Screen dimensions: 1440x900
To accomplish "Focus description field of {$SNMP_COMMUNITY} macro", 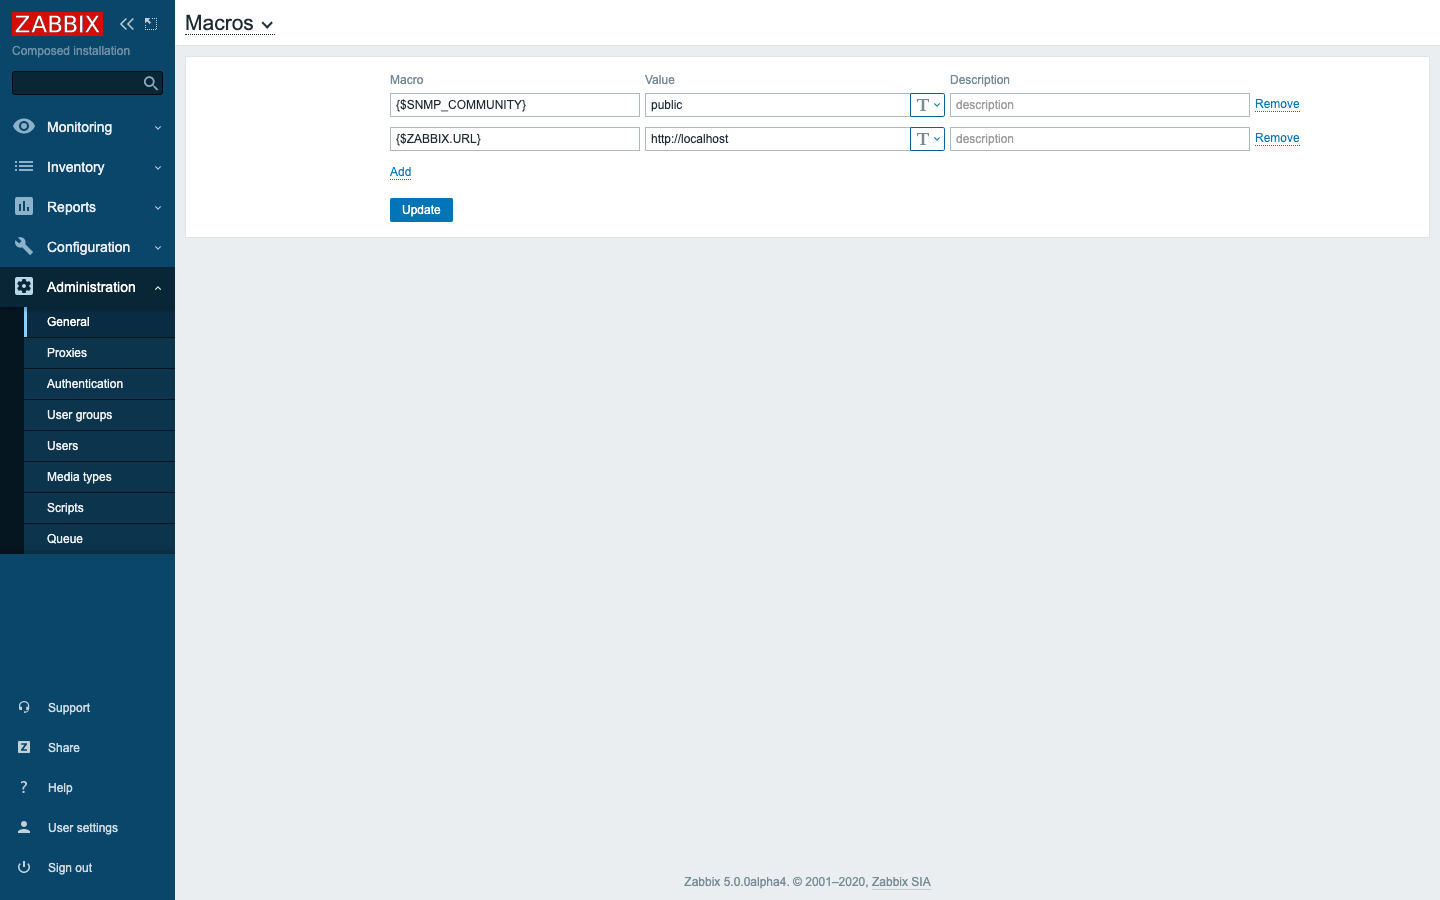I will point(1098,105).
